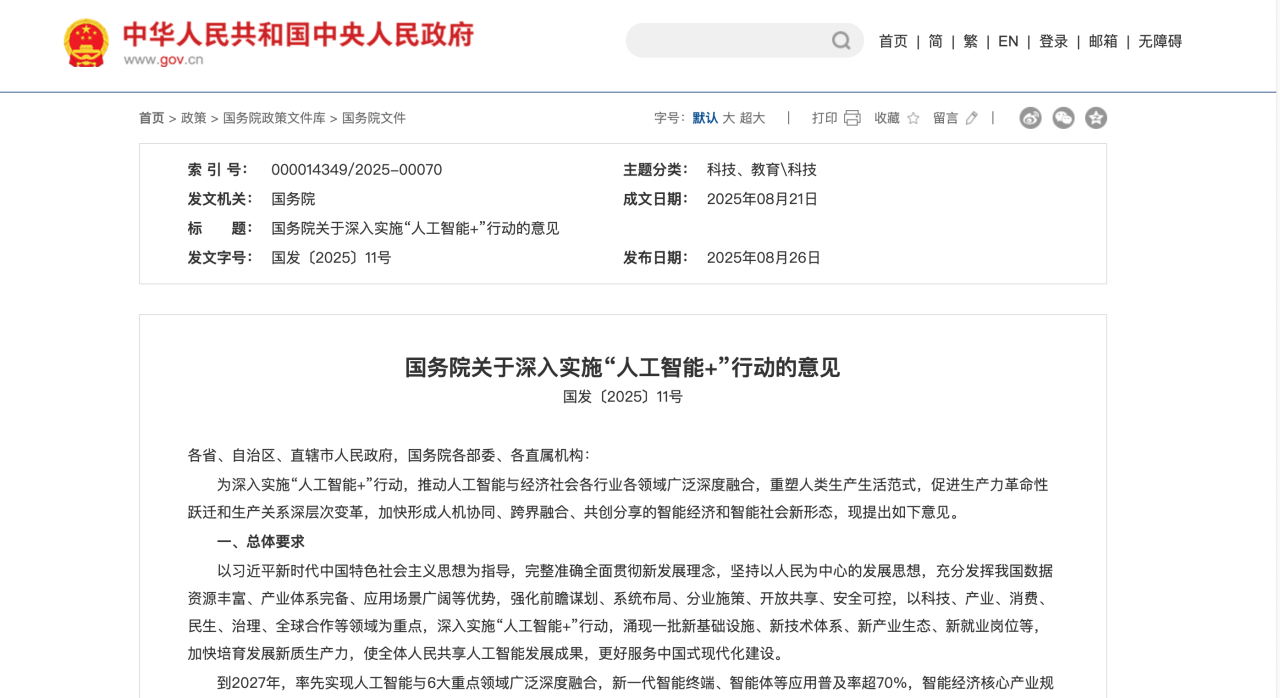Click the 发文字号 field label
Screen dimensions: 1280x698
tap(220, 258)
